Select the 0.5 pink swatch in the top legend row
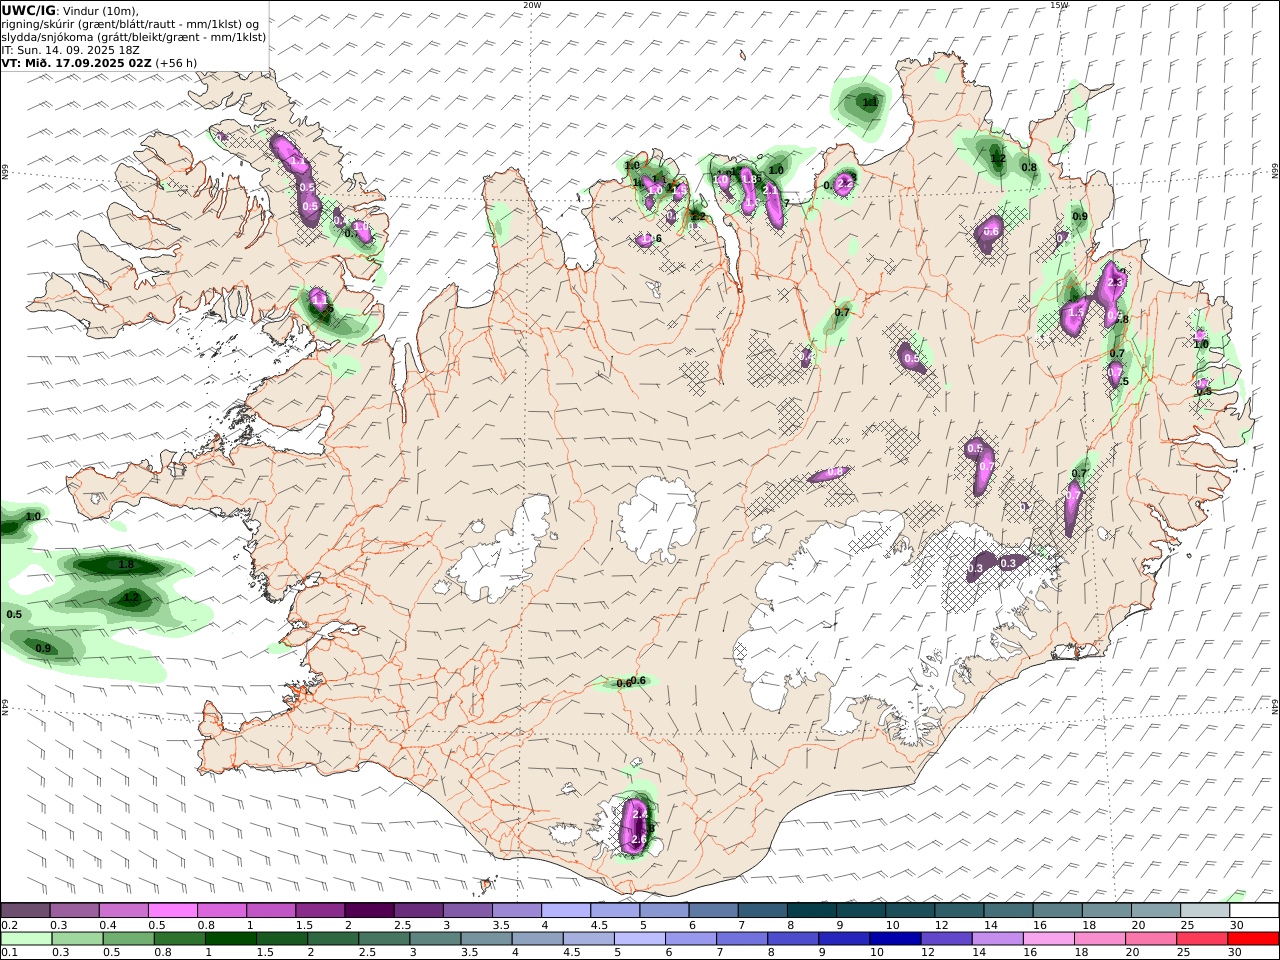Screen dimensions: 1280x960 point(172,911)
